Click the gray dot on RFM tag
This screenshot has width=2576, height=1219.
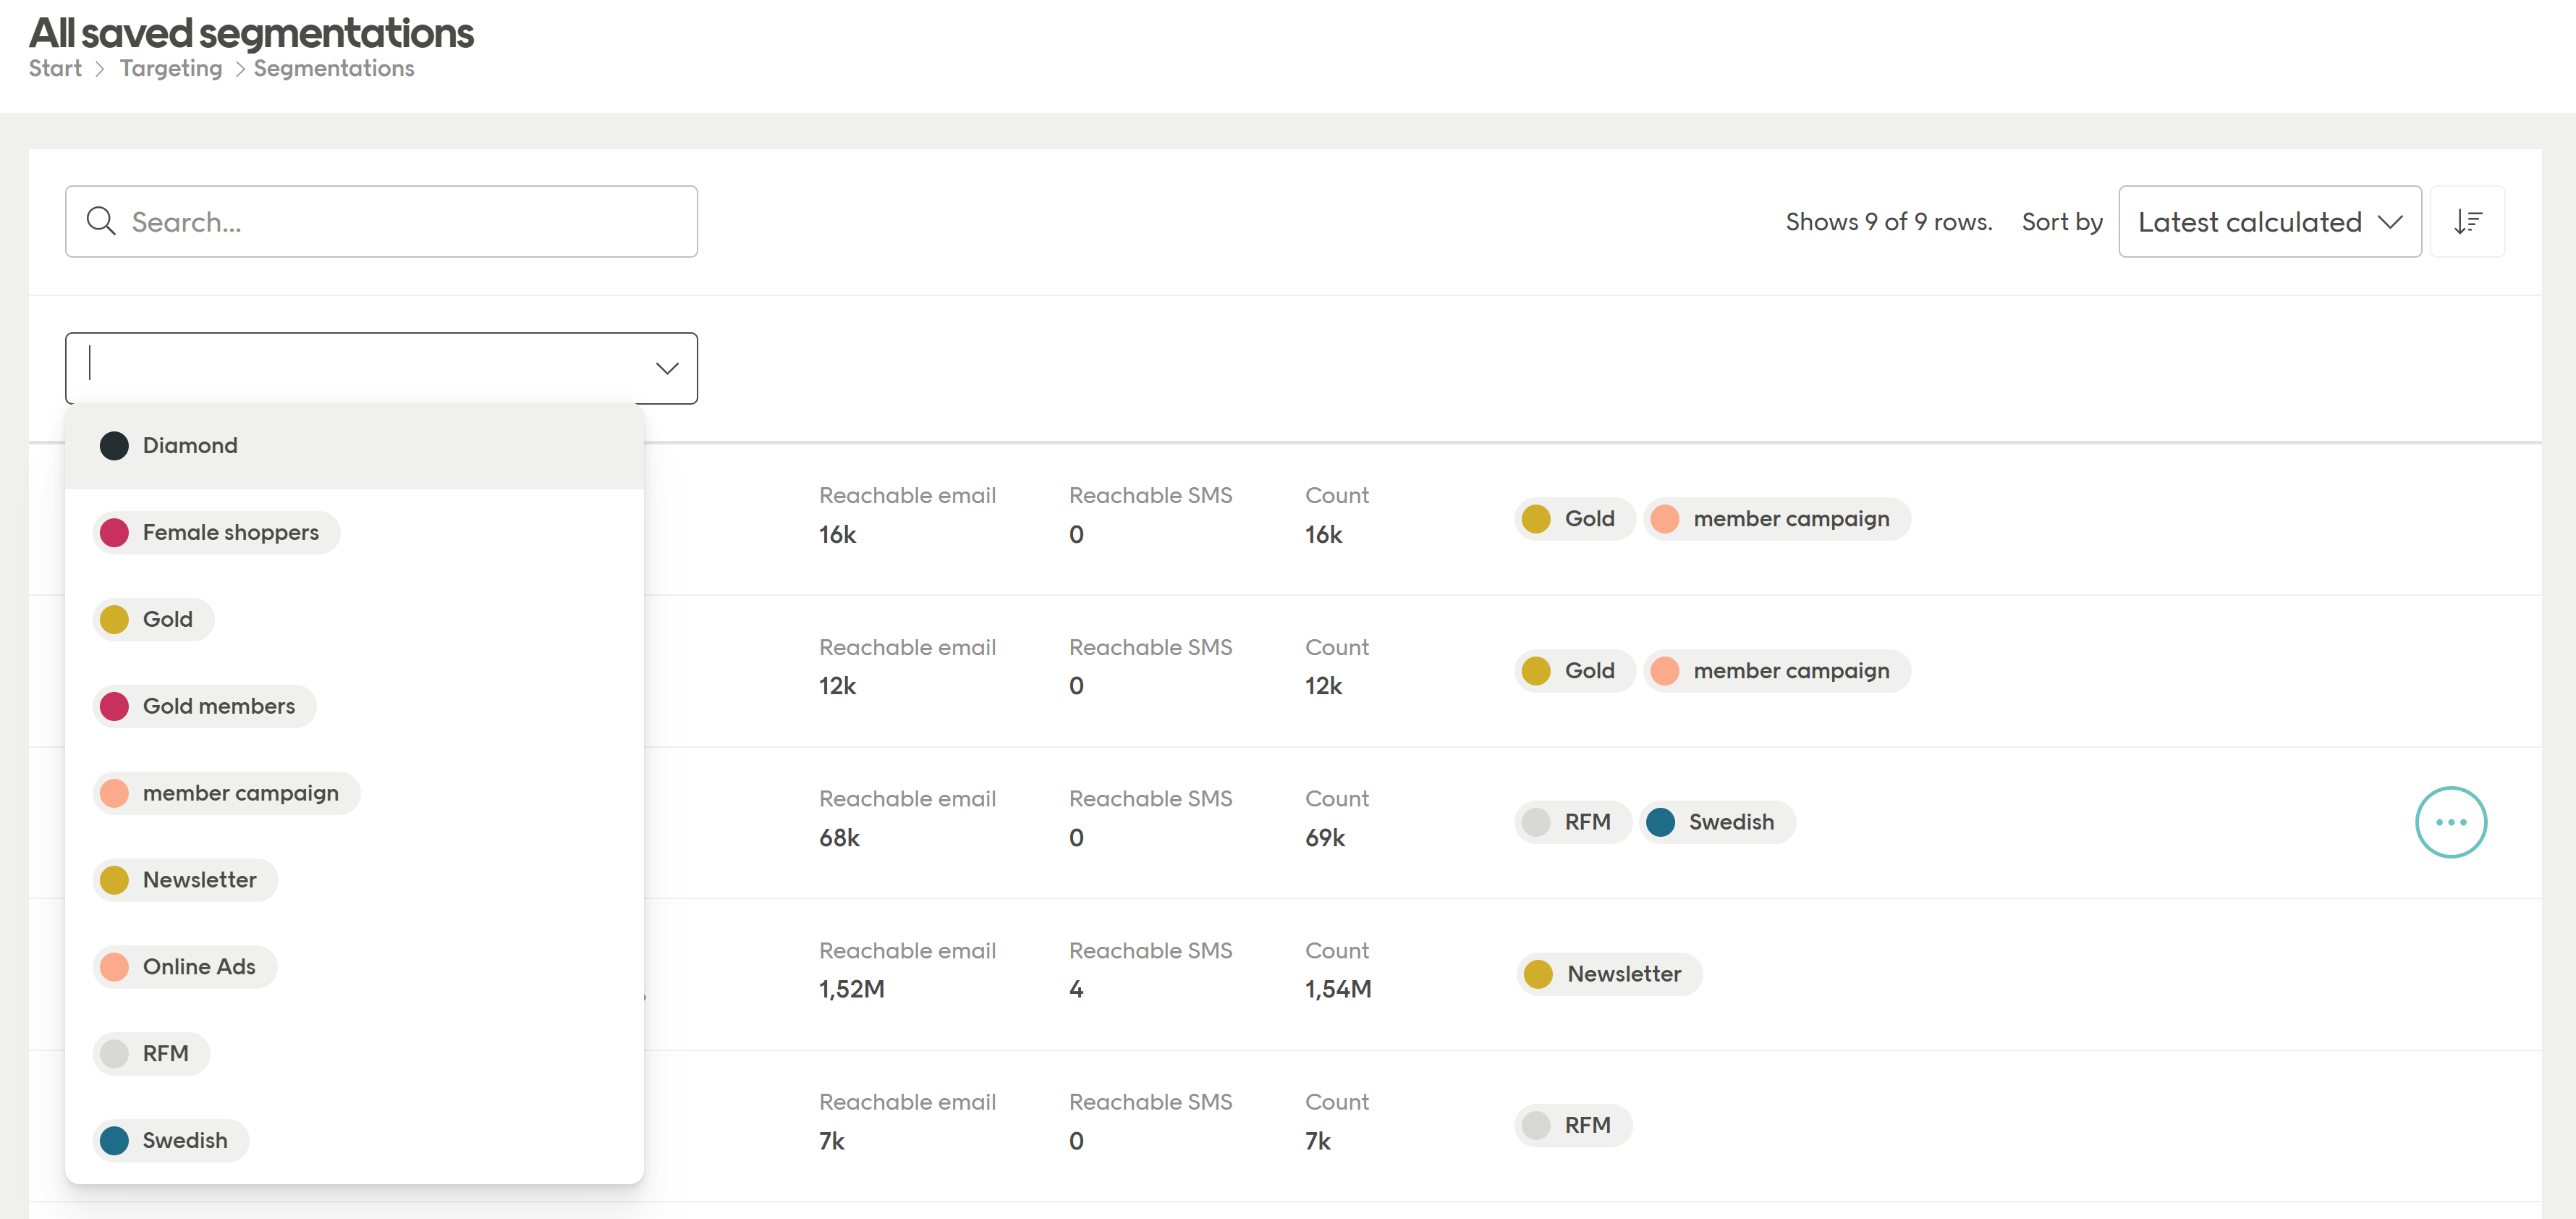pyautogui.click(x=114, y=1053)
